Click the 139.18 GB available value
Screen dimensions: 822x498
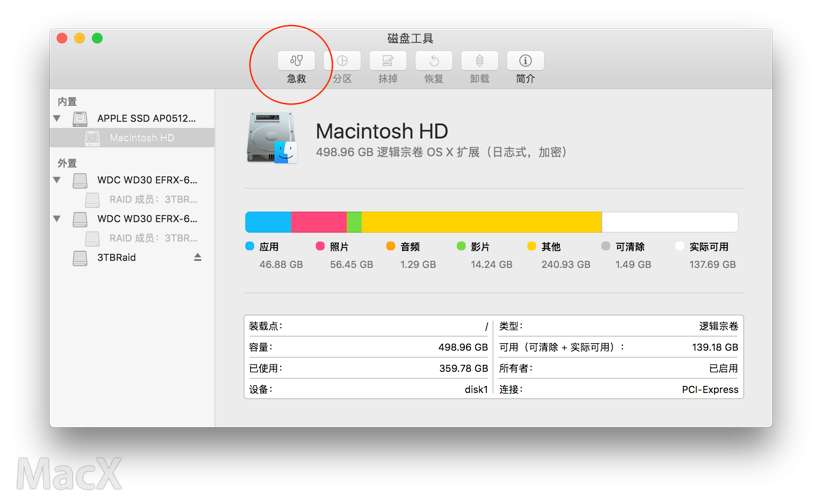click(715, 347)
